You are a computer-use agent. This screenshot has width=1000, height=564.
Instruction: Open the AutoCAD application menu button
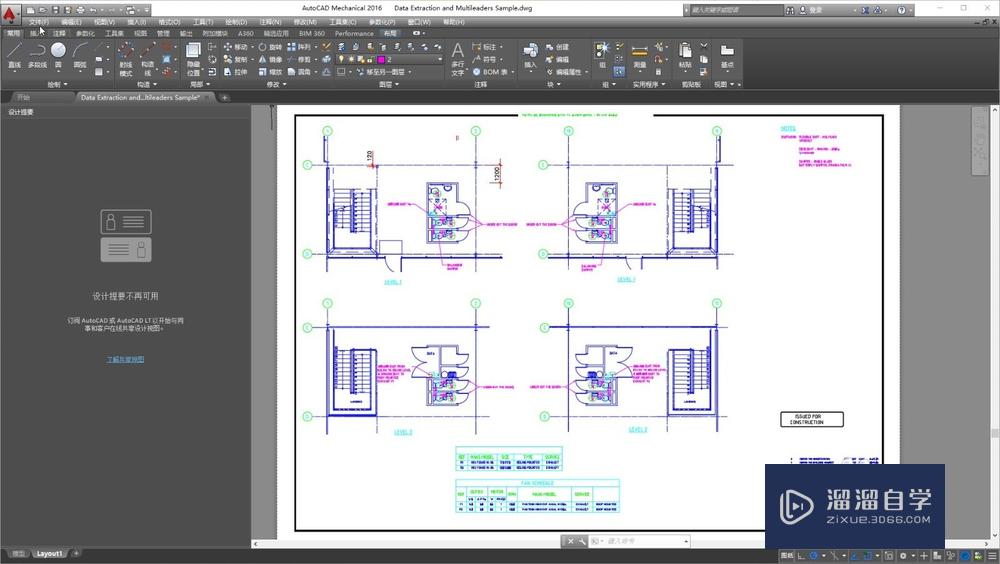pyautogui.click(x=10, y=13)
